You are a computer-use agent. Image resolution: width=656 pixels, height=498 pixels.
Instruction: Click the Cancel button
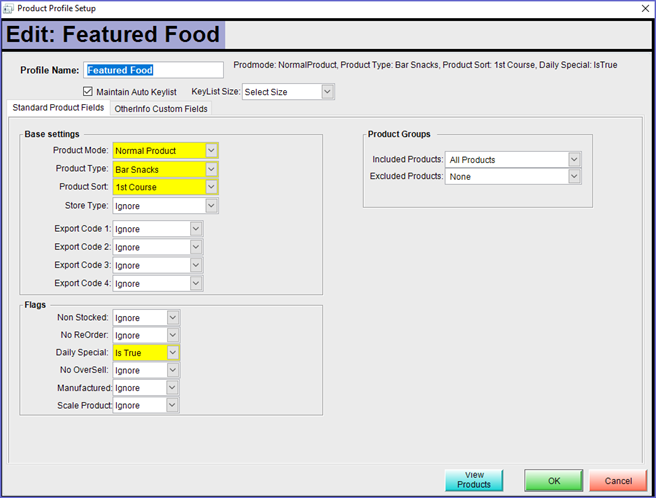[618, 481]
